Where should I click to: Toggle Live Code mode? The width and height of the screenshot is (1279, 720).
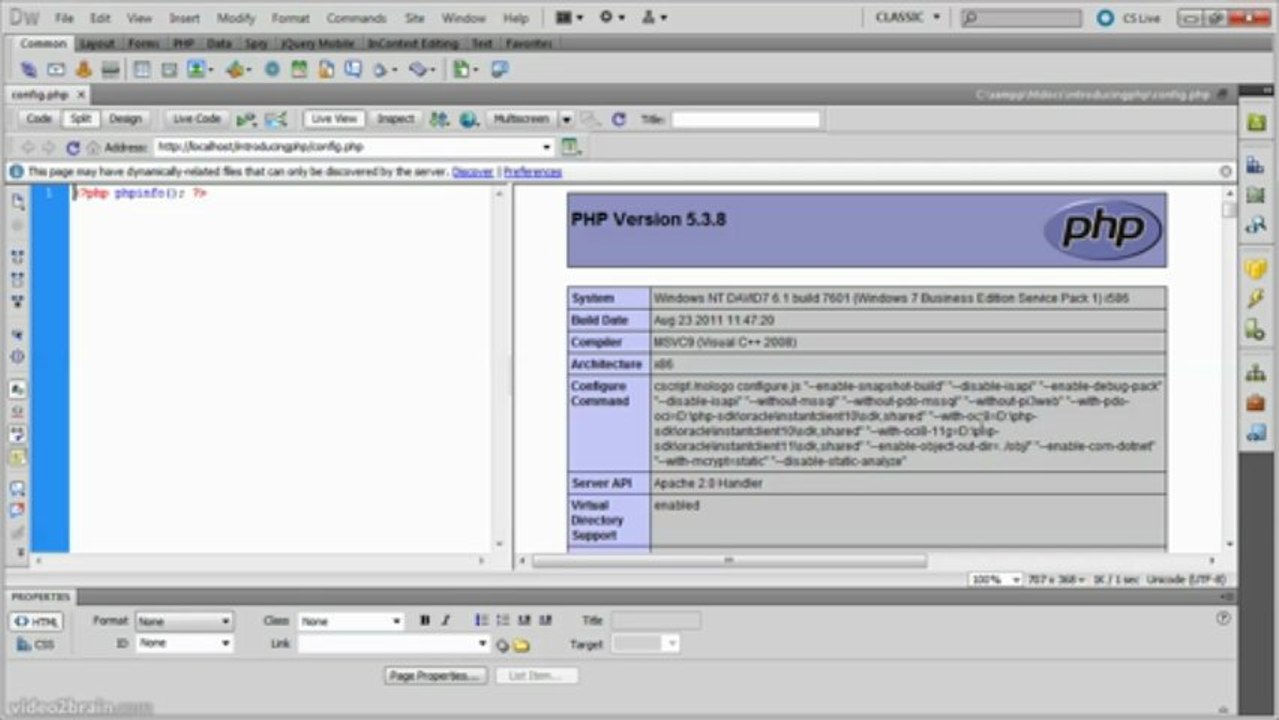pos(196,118)
